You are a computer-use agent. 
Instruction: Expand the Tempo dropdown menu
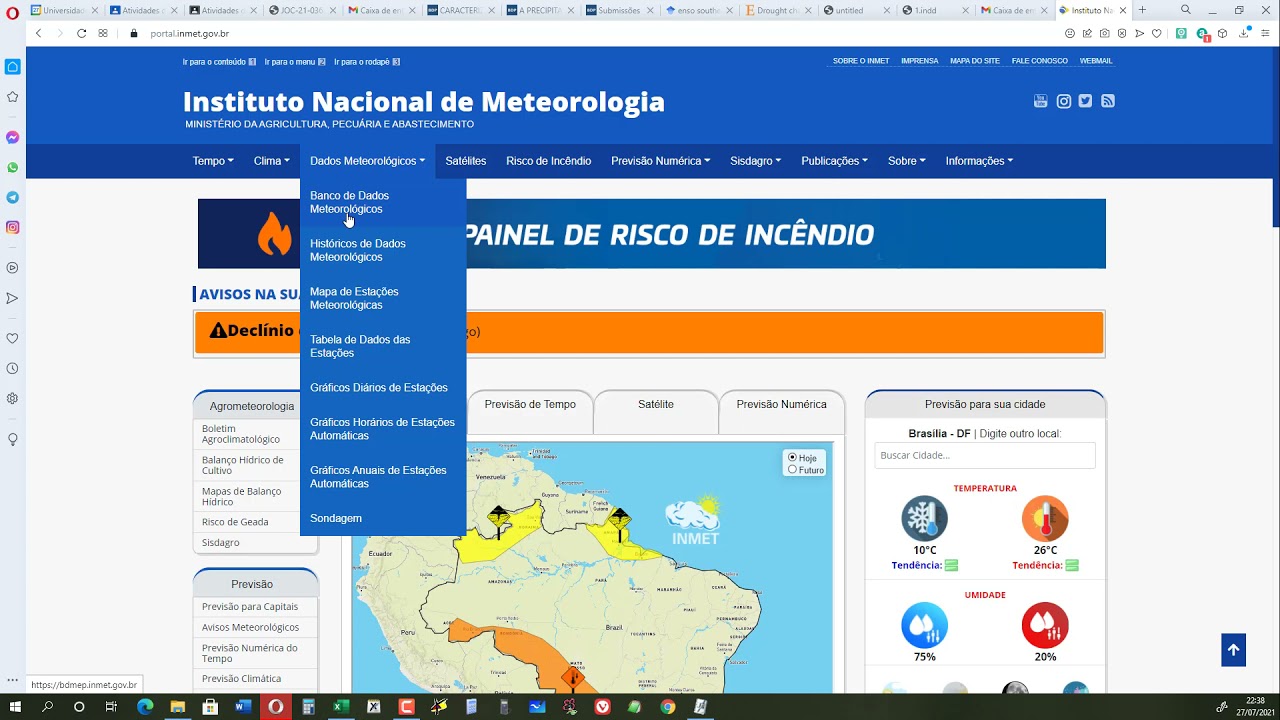(213, 161)
